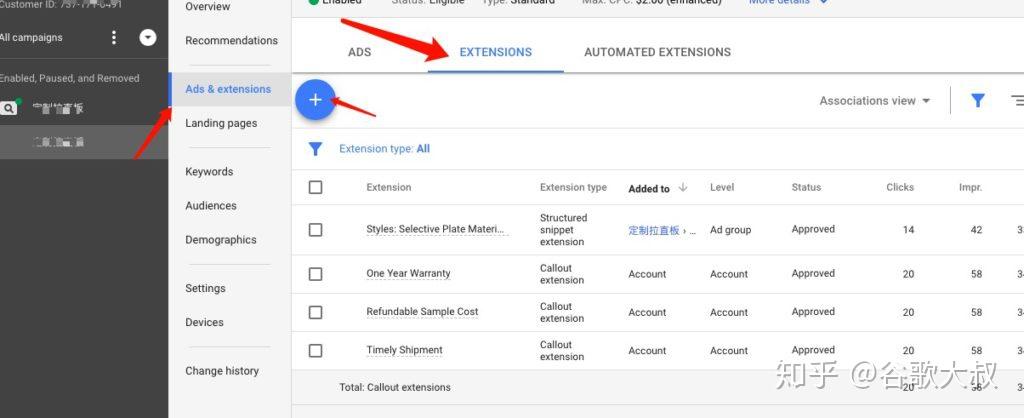Switch to the Automated Extensions tab

tap(657, 52)
